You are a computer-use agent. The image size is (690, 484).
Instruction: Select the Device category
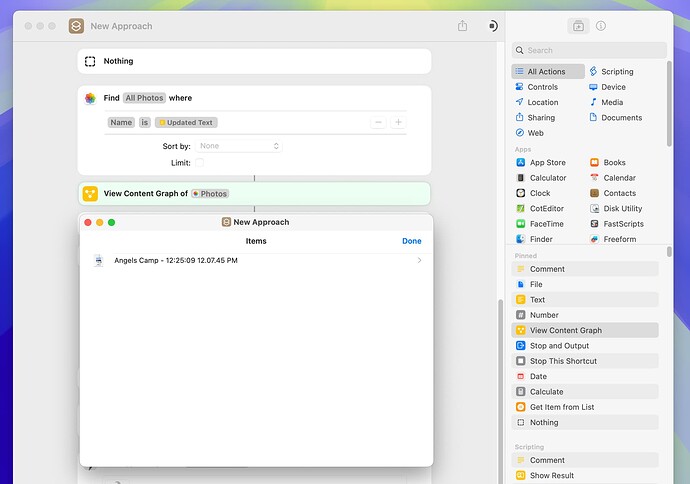tap(607, 87)
